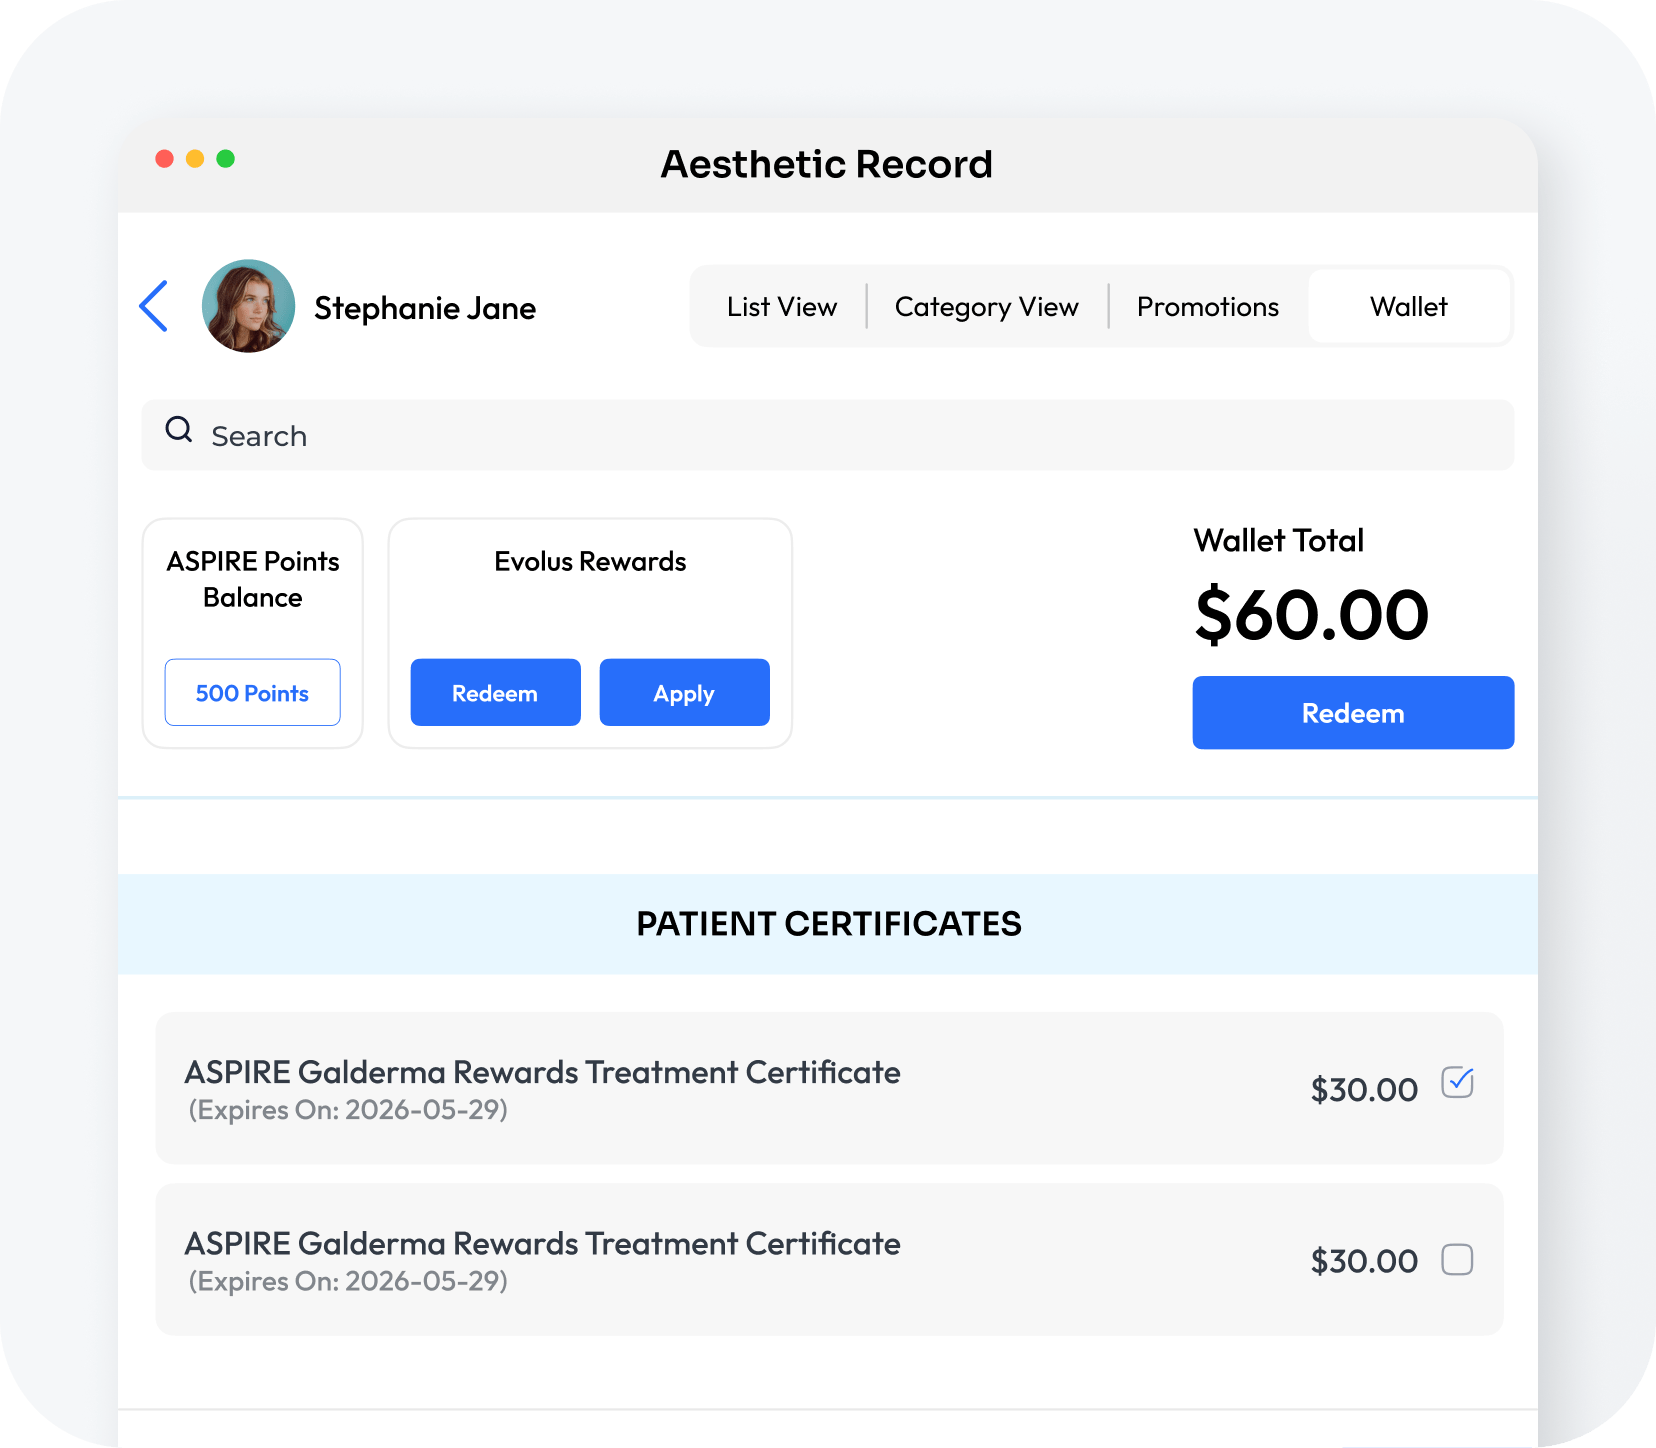This screenshot has height=1448, width=1656.
Task: Redeem Evolus Rewards
Action: [x=495, y=692]
